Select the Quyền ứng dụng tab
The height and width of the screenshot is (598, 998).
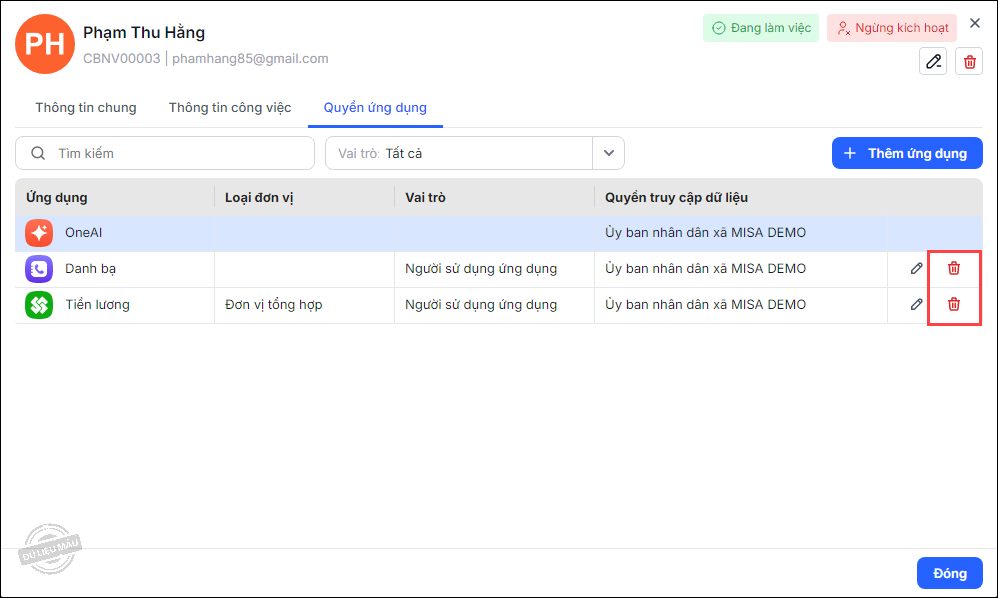pyautogui.click(x=375, y=108)
